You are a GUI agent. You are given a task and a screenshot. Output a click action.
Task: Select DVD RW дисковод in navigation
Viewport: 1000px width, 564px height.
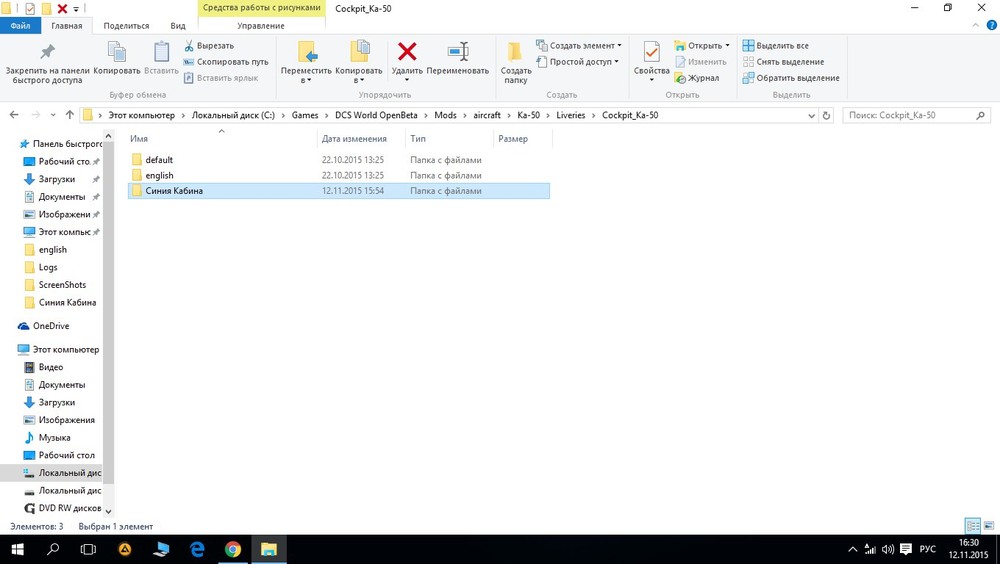tap(62, 508)
